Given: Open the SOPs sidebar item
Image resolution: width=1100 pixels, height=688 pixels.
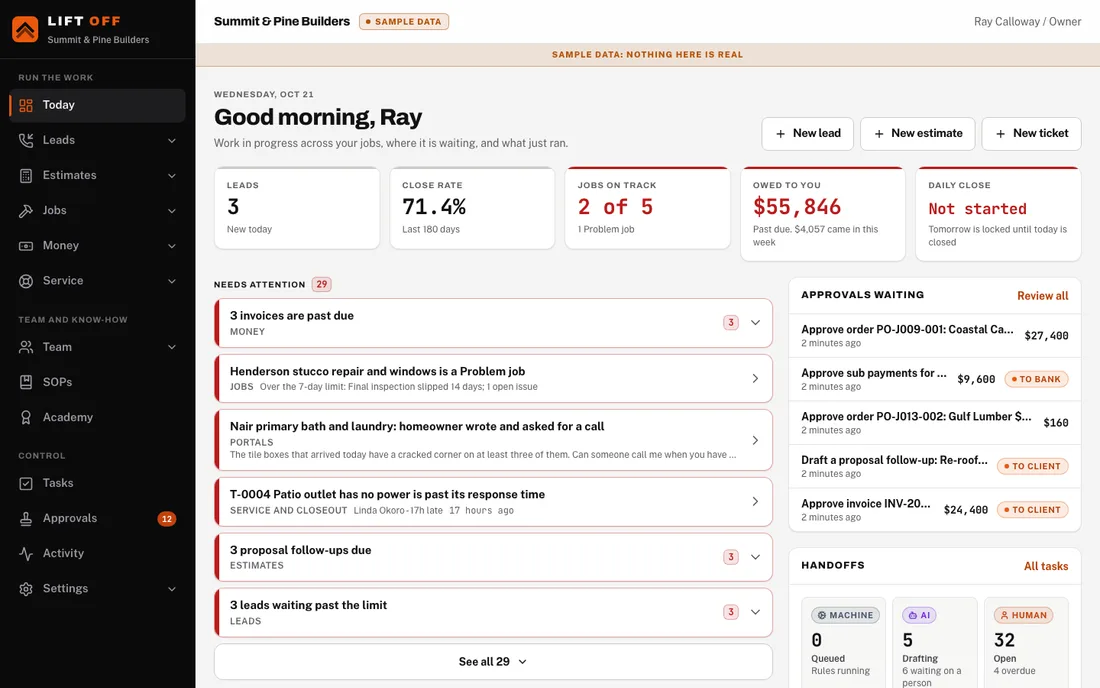Looking at the screenshot, I should [98, 382].
